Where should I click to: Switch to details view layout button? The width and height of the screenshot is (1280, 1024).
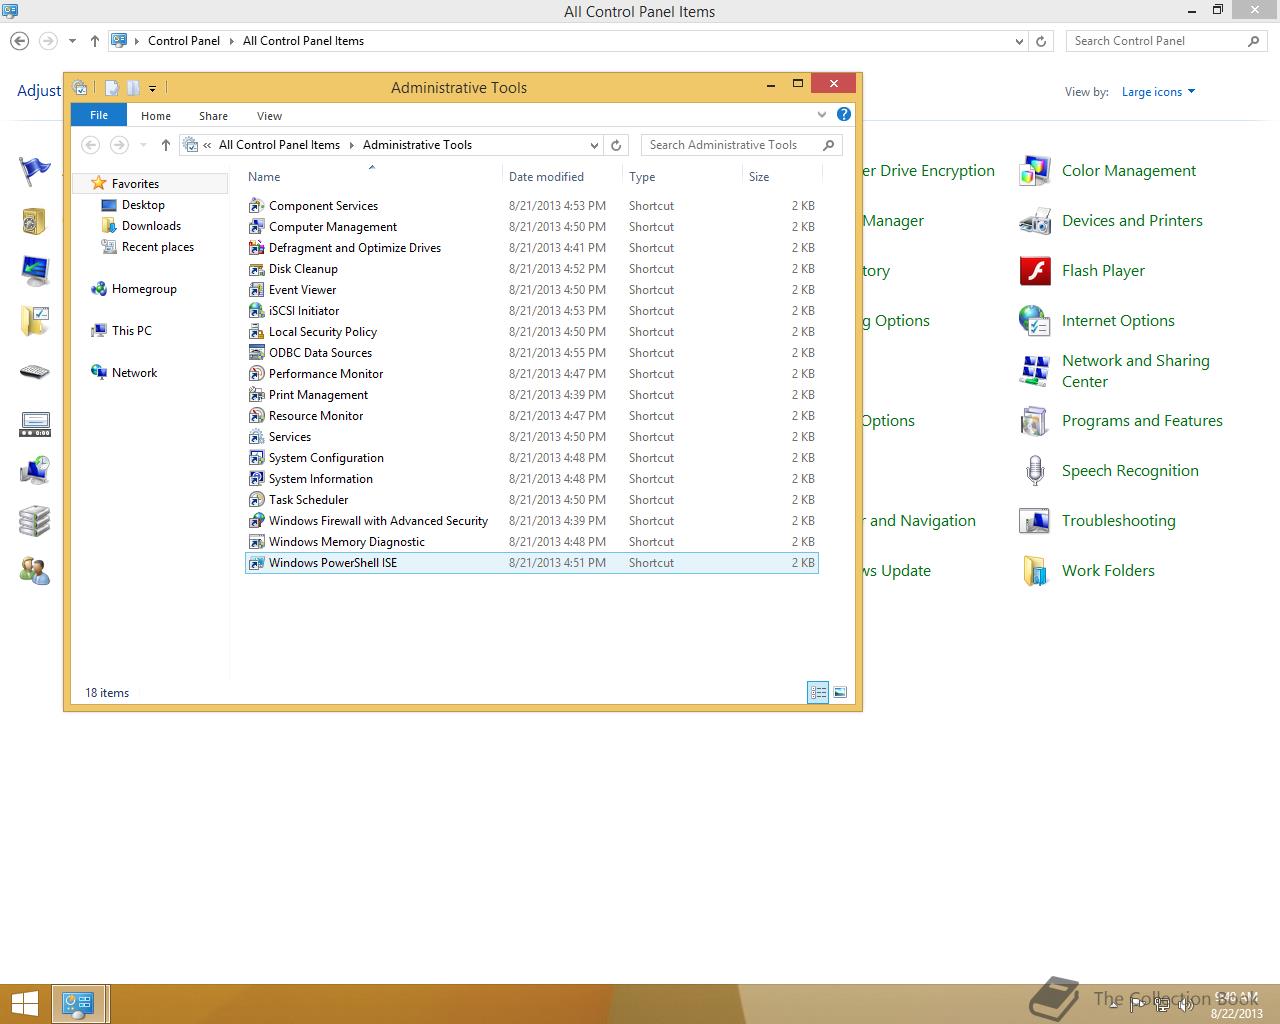(x=818, y=692)
